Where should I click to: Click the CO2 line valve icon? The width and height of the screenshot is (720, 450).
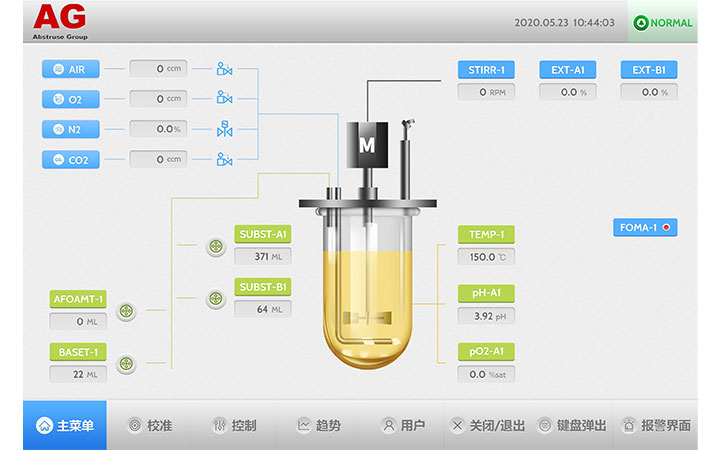[225, 159]
